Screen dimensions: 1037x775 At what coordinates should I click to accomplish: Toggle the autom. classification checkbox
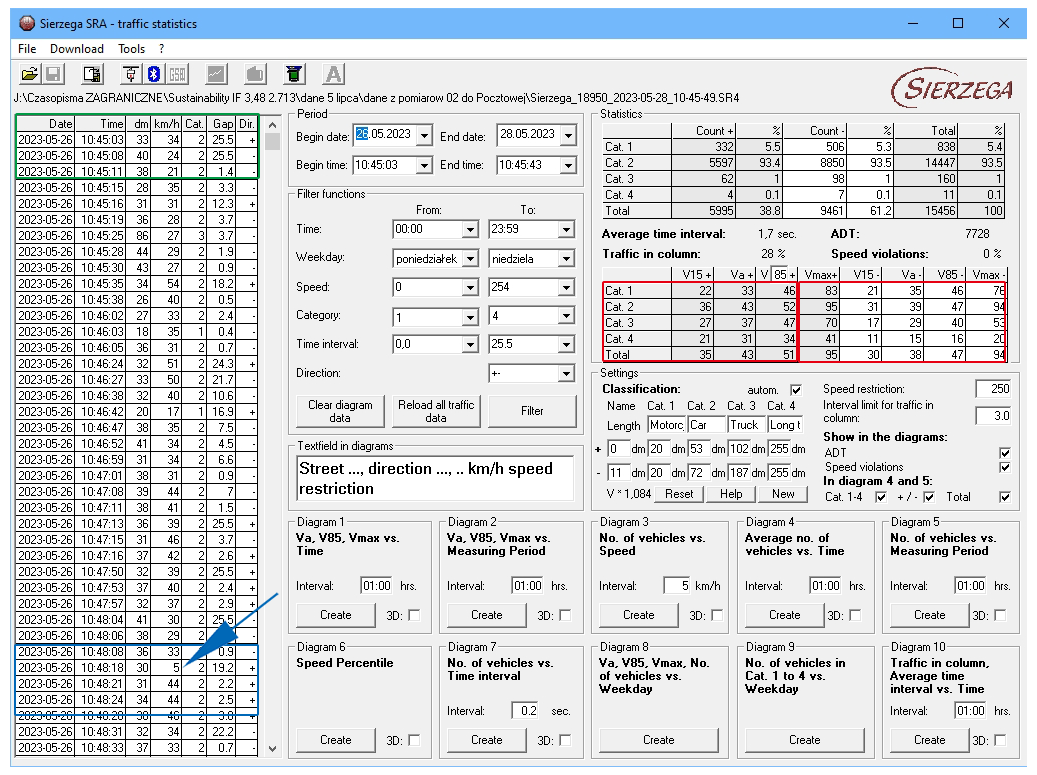(x=796, y=389)
